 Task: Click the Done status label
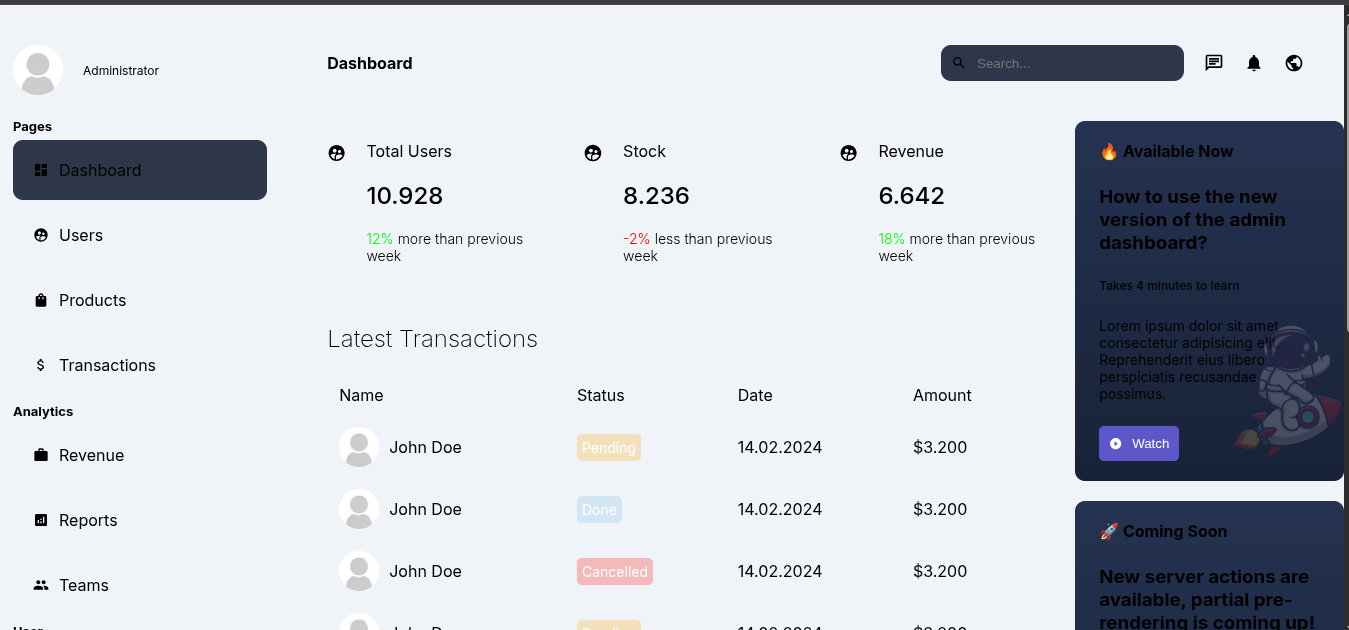pyautogui.click(x=599, y=509)
